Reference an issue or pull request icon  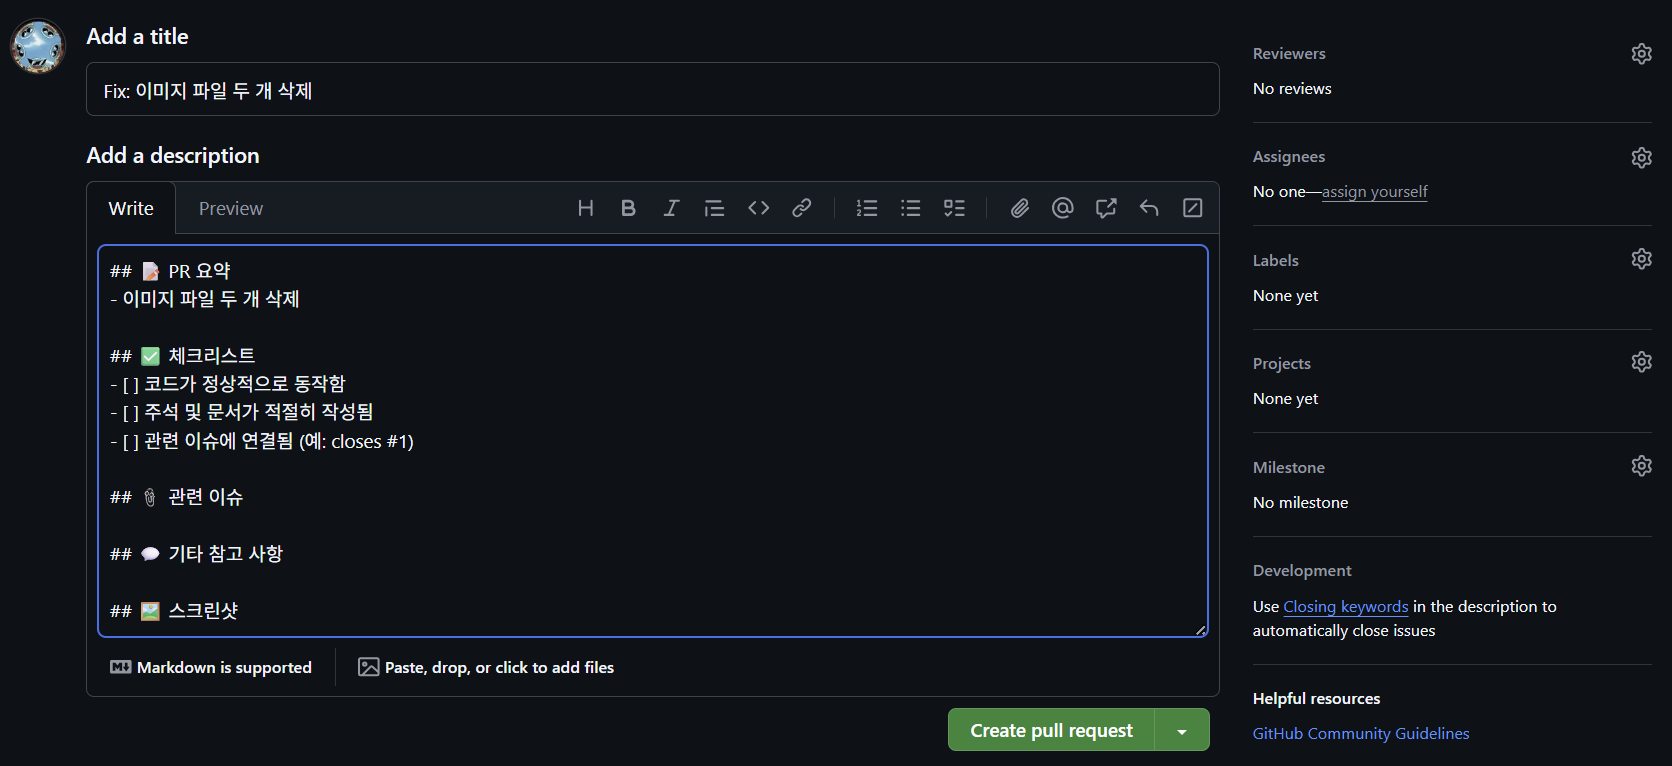click(1106, 208)
